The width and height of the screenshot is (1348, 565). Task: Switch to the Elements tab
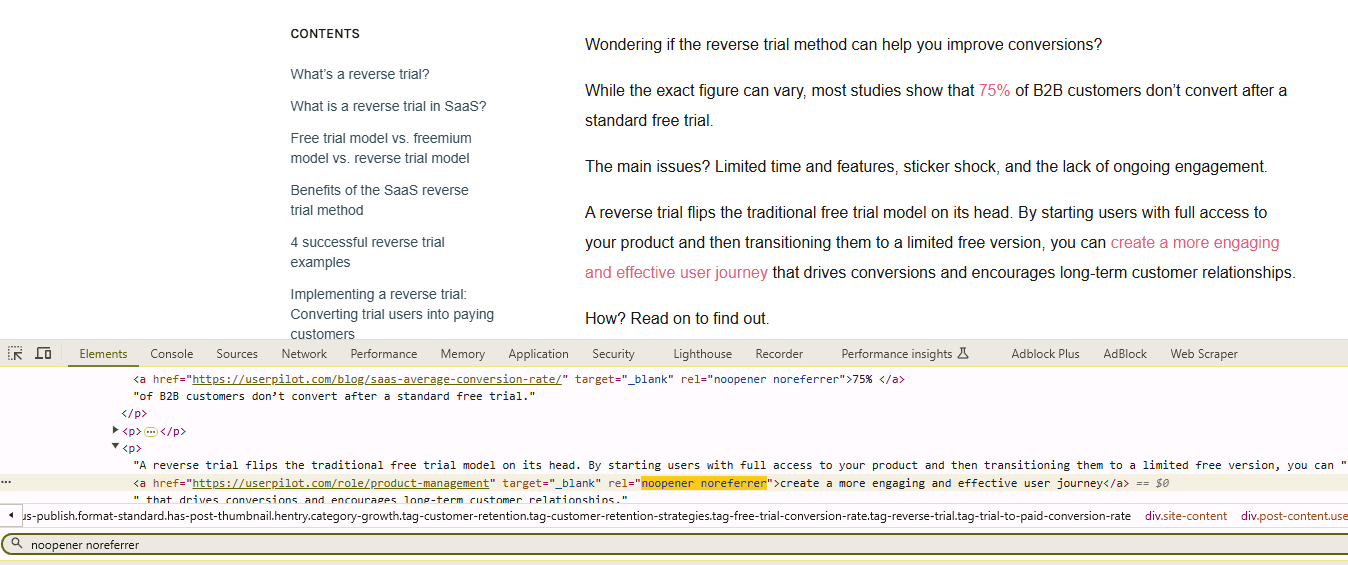tap(103, 354)
